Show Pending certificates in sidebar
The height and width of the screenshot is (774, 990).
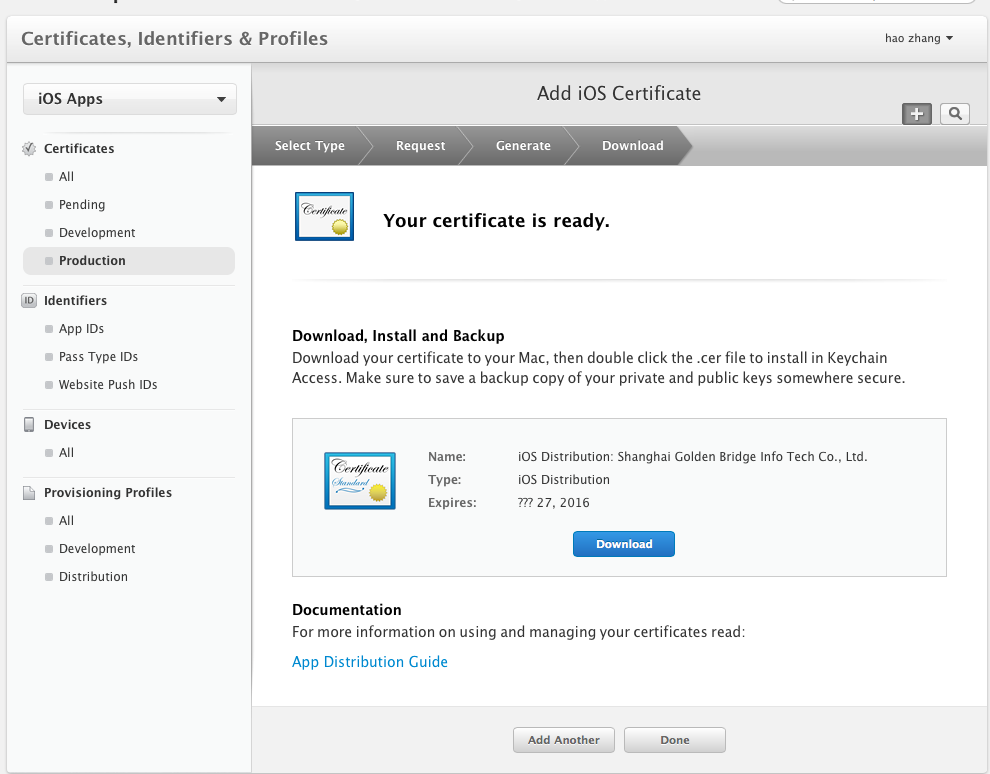[x=82, y=205]
